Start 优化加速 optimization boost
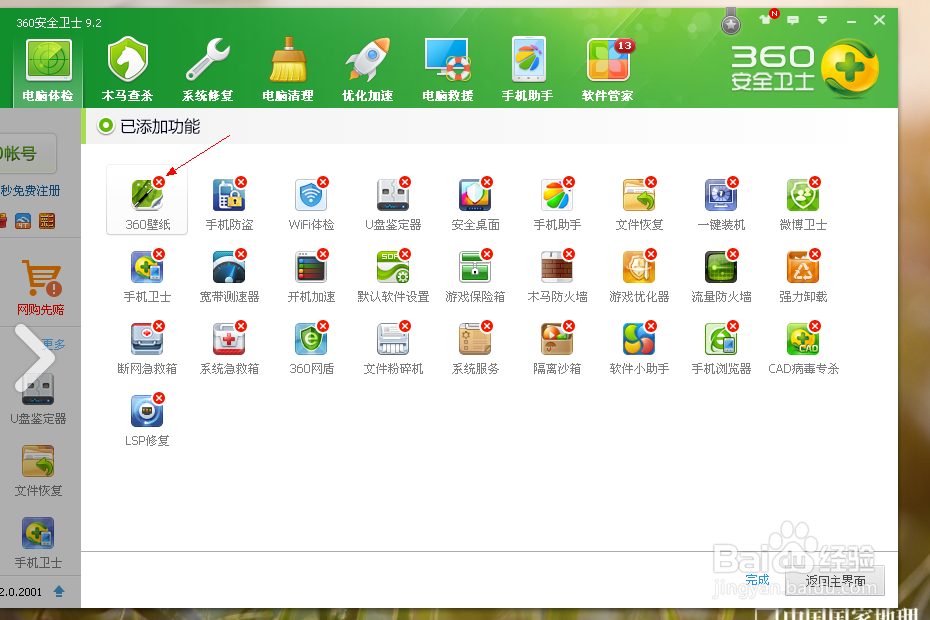This screenshot has height=620, width=930. pyautogui.click(x=367, y=67)
